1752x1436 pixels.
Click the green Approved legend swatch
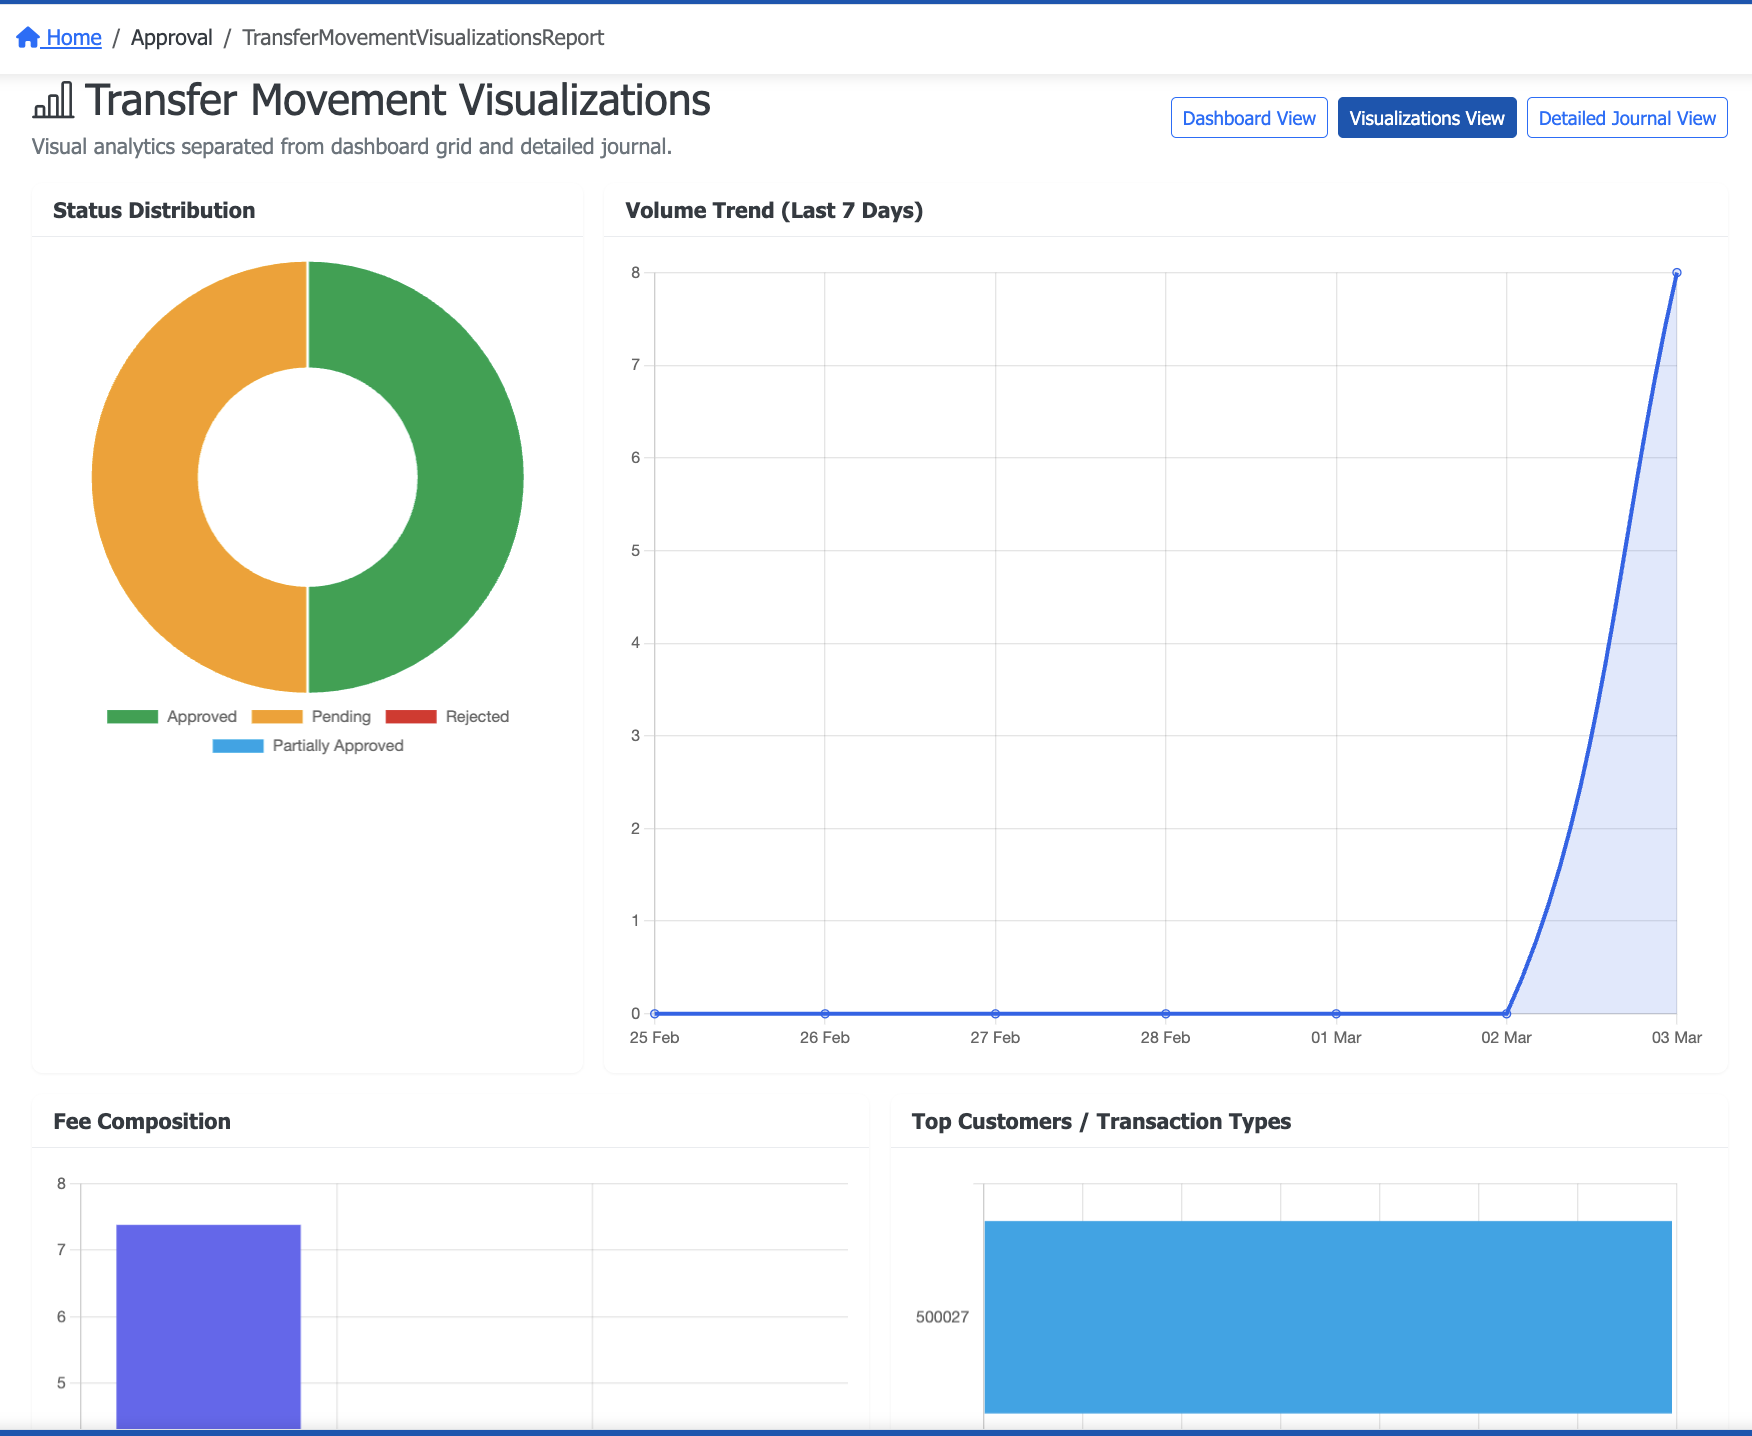133,717
